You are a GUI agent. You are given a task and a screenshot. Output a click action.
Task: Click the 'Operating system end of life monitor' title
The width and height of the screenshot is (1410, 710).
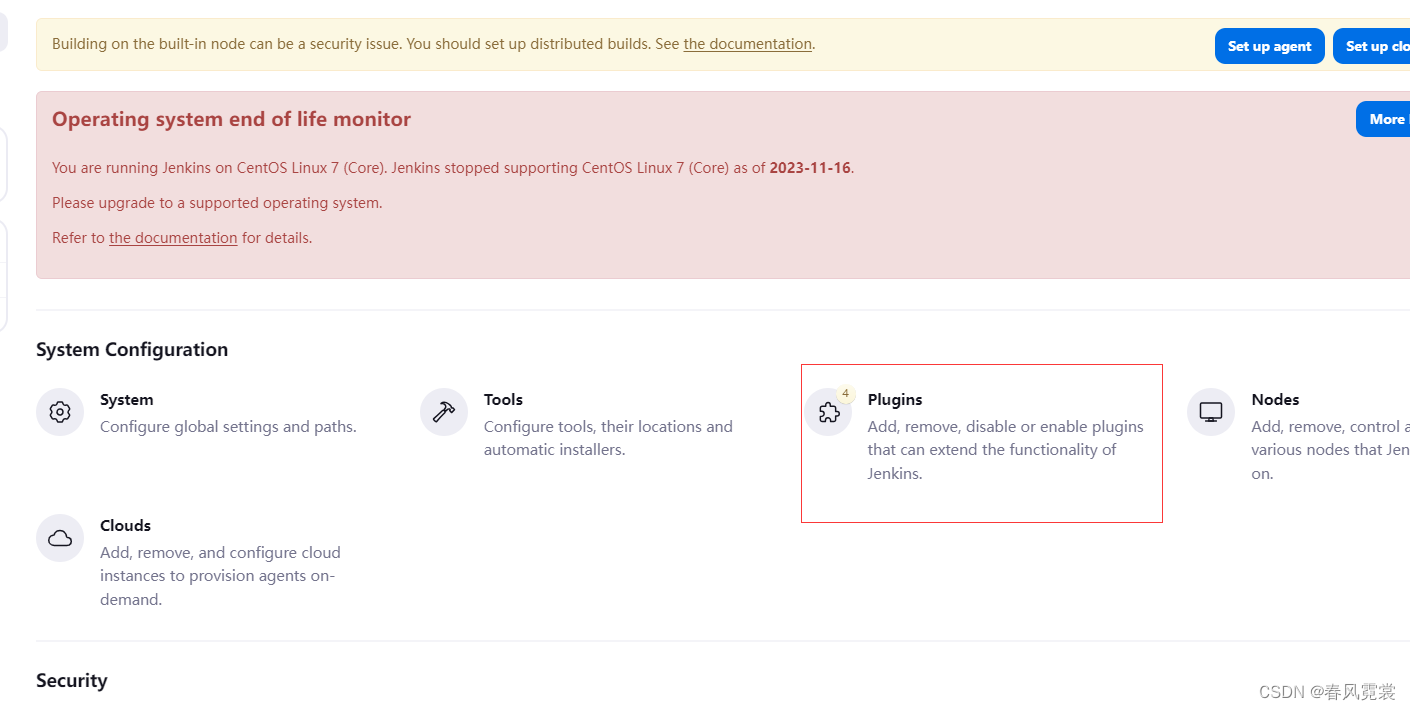[231, 119]
